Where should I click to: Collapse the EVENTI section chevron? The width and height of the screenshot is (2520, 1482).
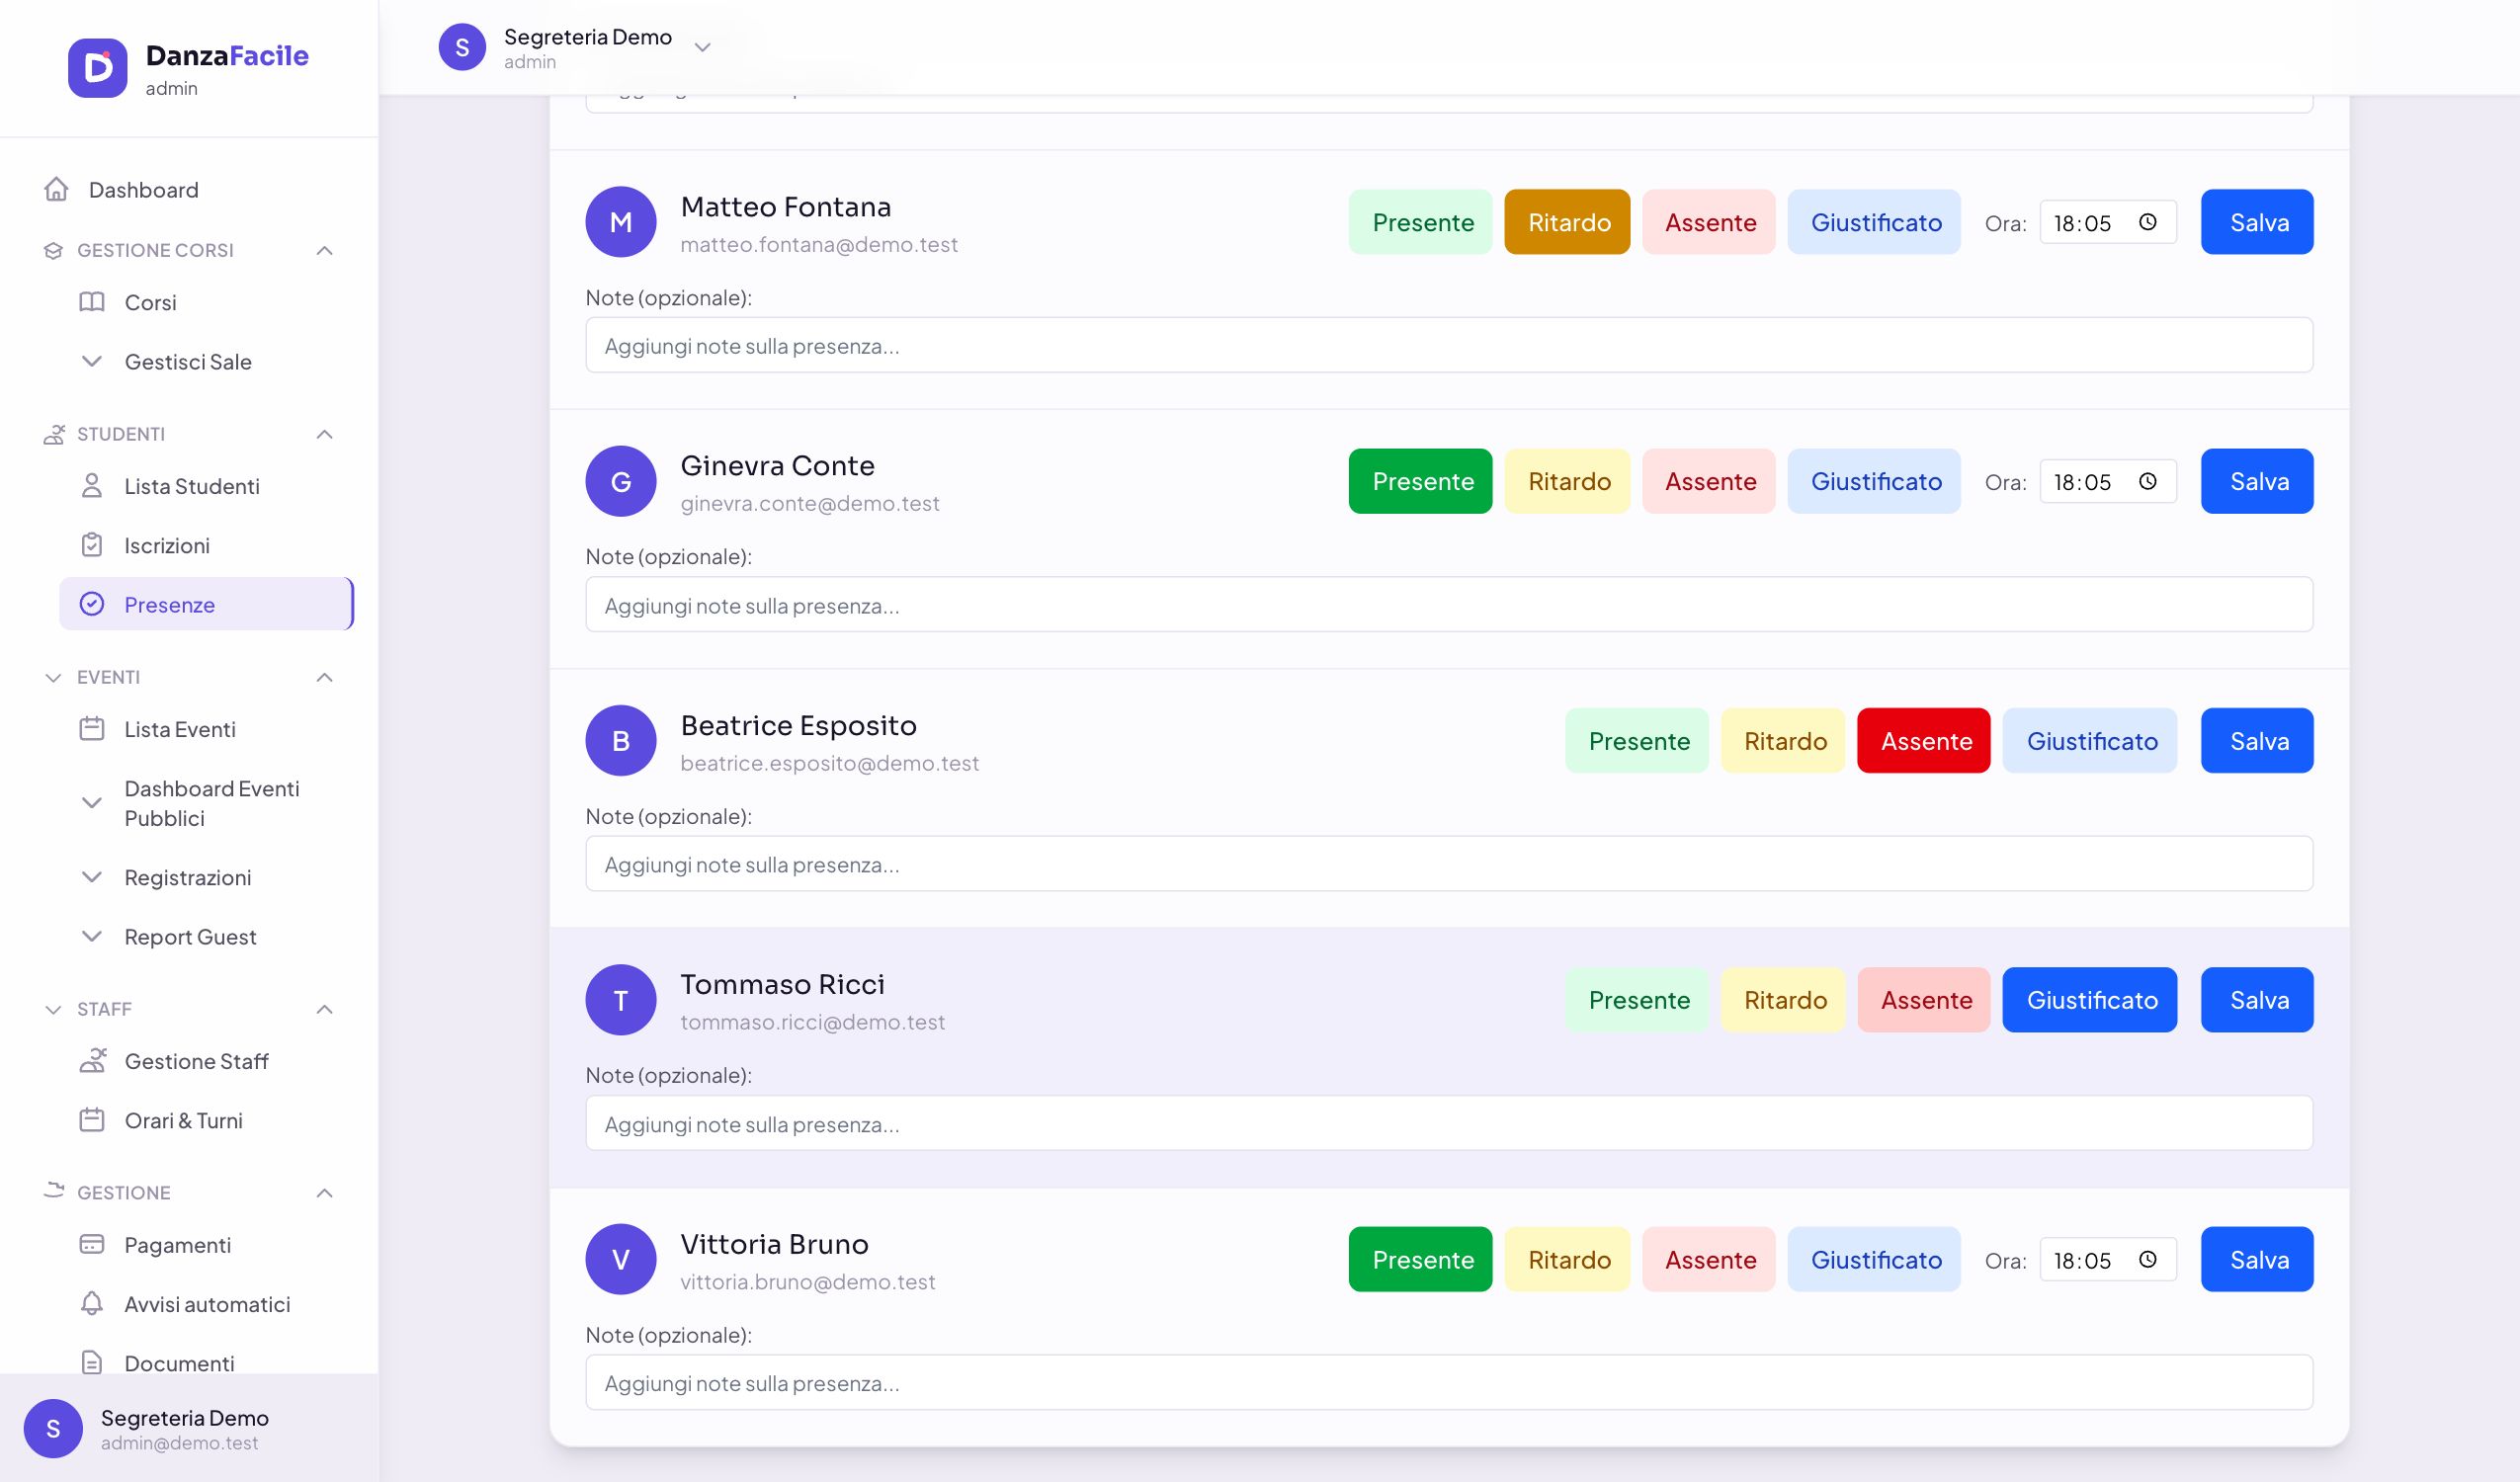click(324, 677)
